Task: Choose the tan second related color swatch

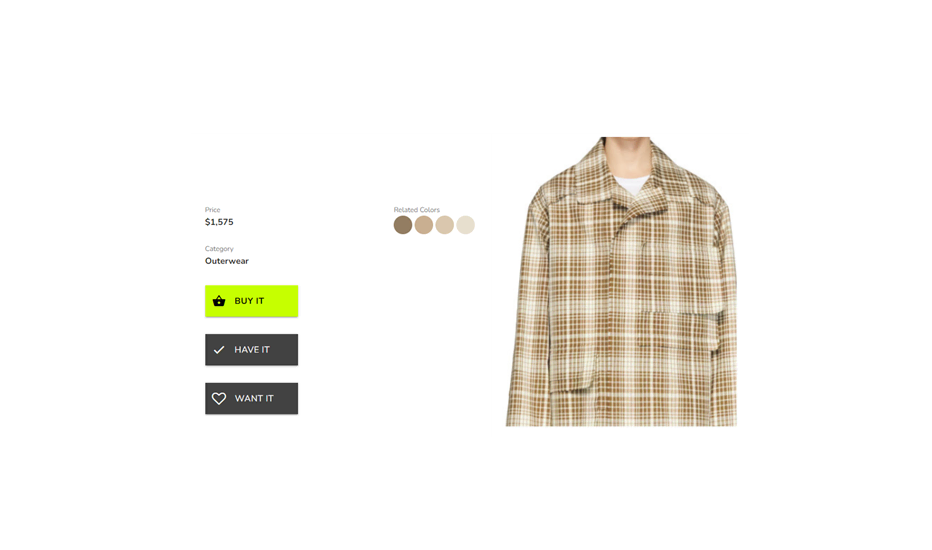Action: [424, 225]
